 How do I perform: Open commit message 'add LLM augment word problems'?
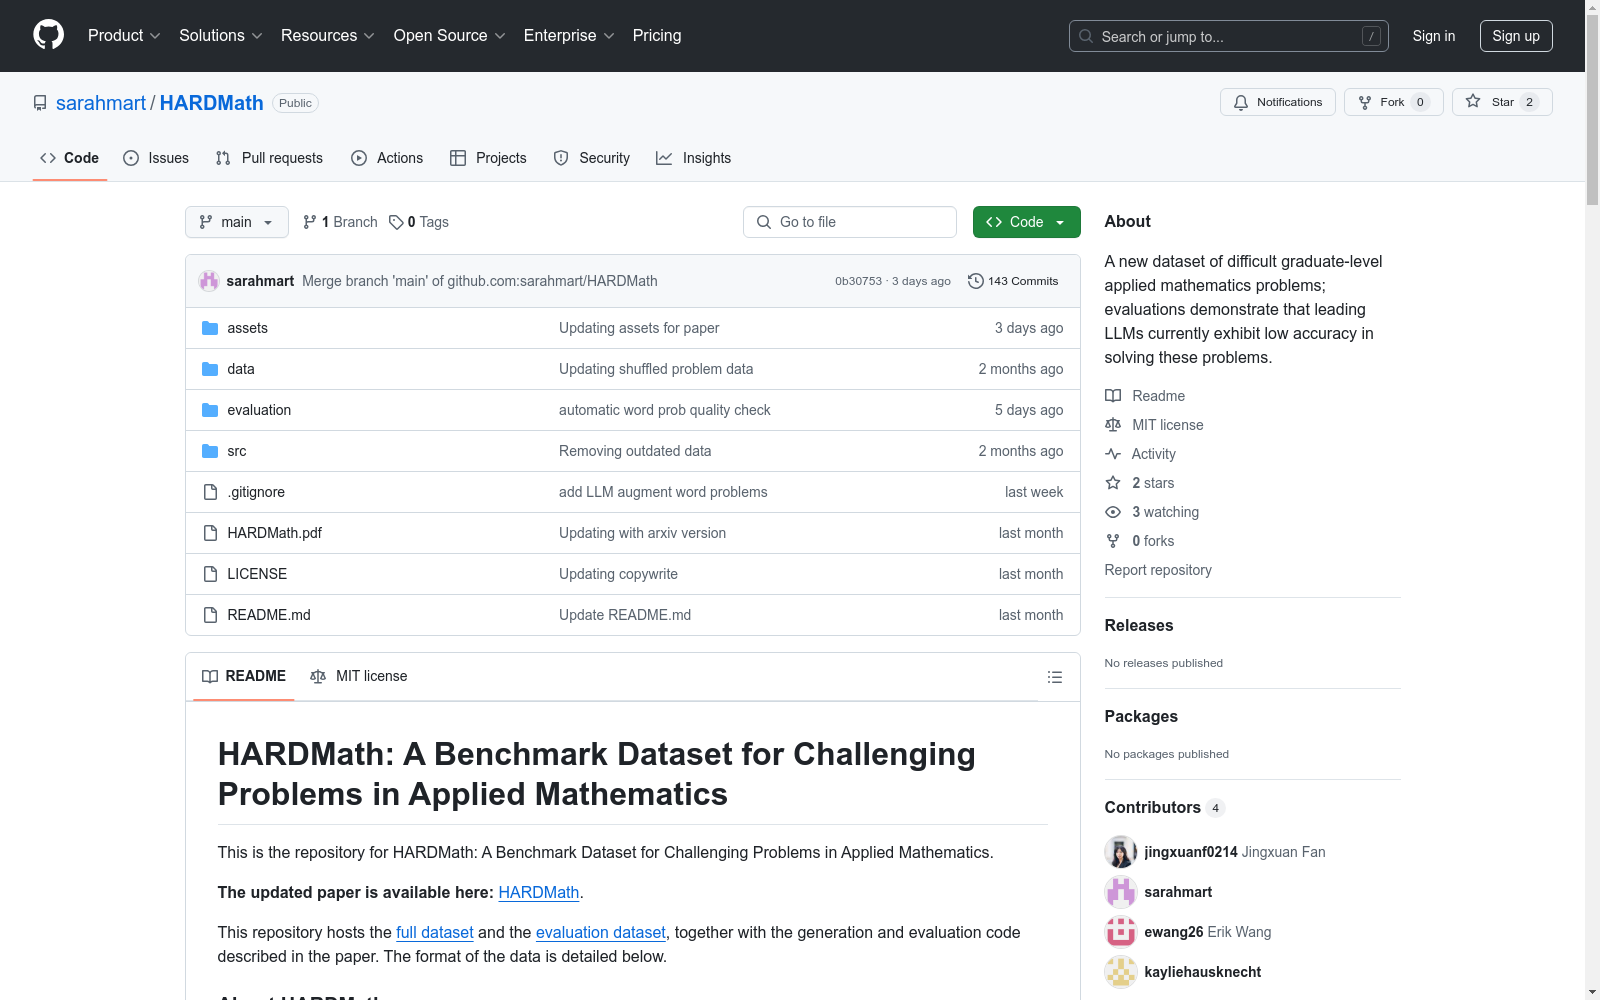tap(663, 492)
